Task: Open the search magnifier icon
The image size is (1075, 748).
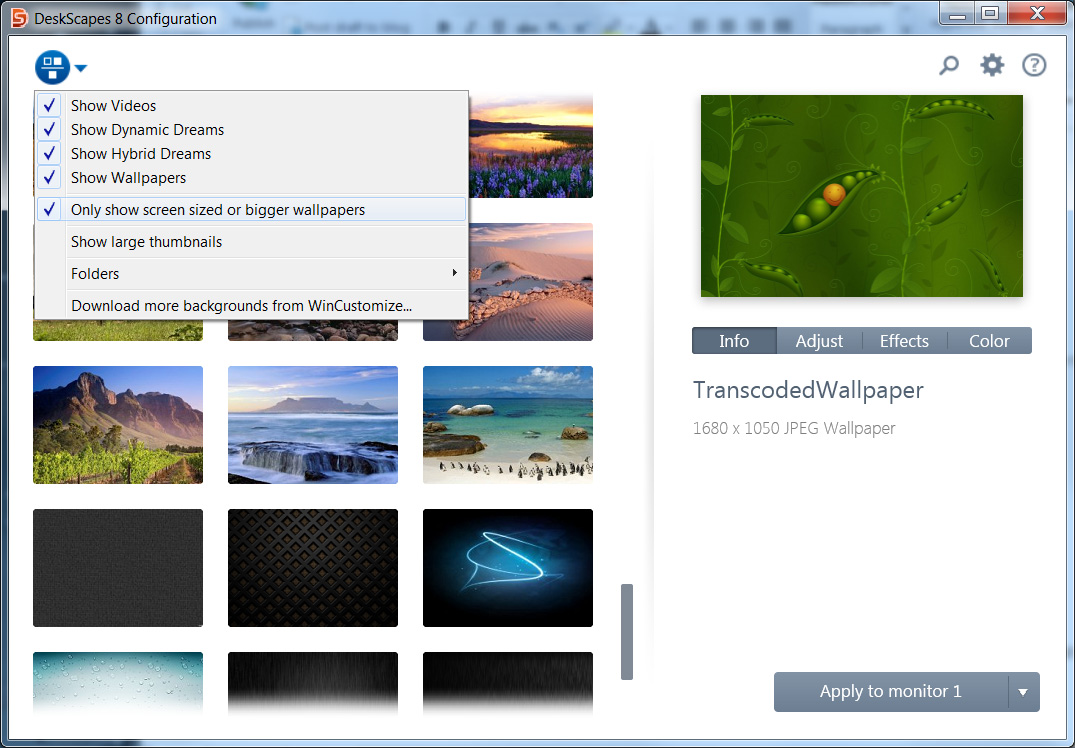Action: point(949,65)
